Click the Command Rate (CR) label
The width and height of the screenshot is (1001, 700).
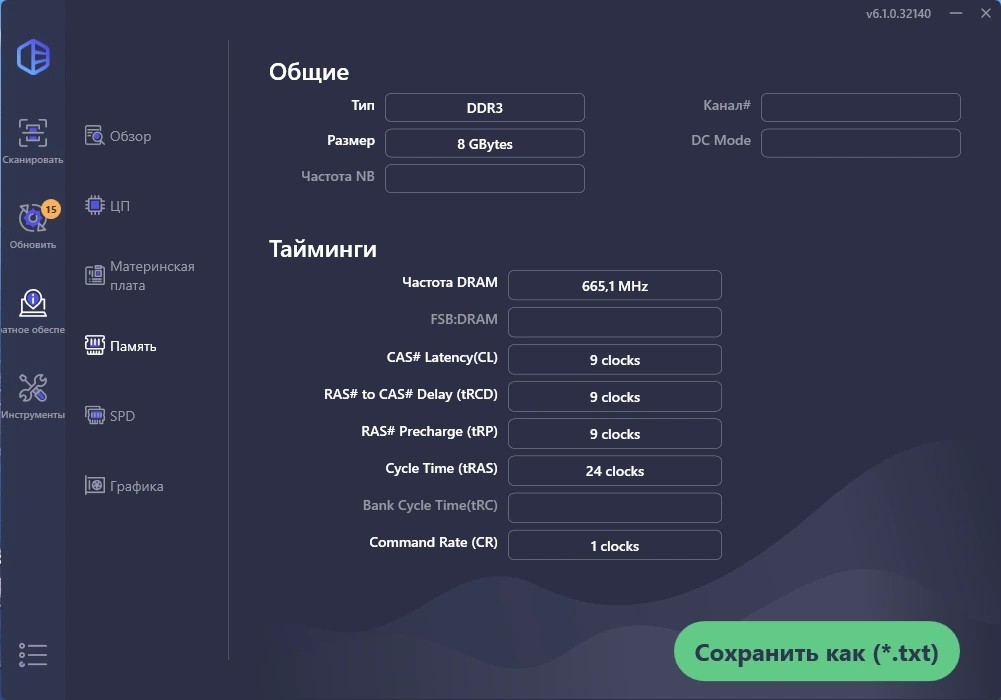pyautogui.click(x=433, y=542)
